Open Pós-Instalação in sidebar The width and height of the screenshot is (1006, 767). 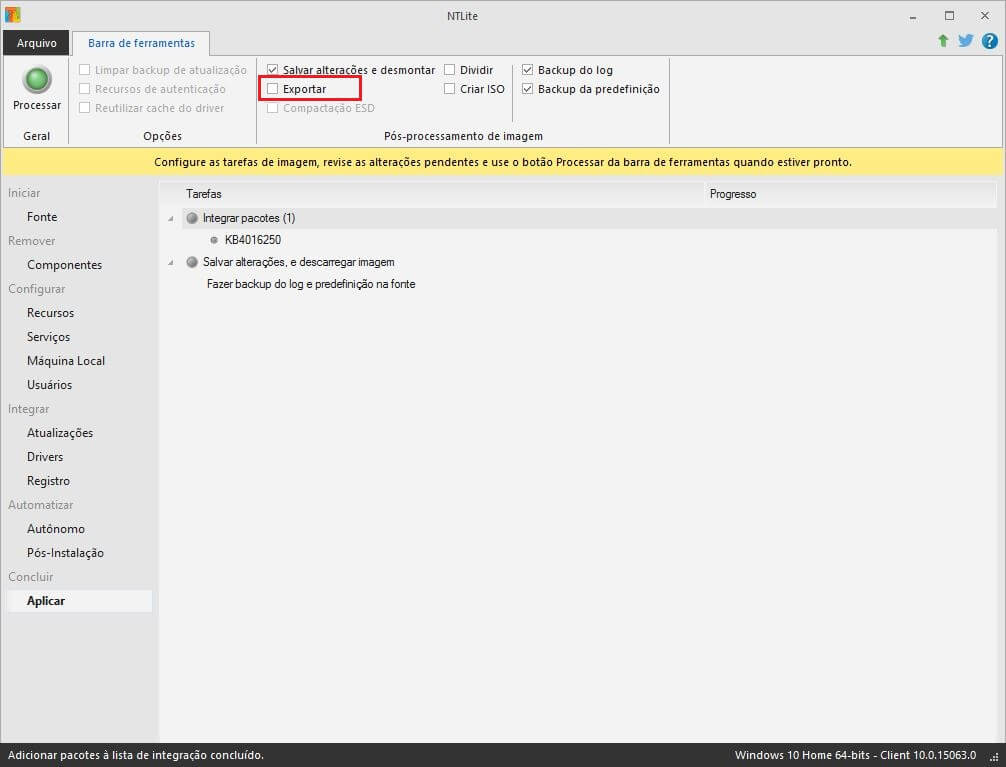[65, 553]
